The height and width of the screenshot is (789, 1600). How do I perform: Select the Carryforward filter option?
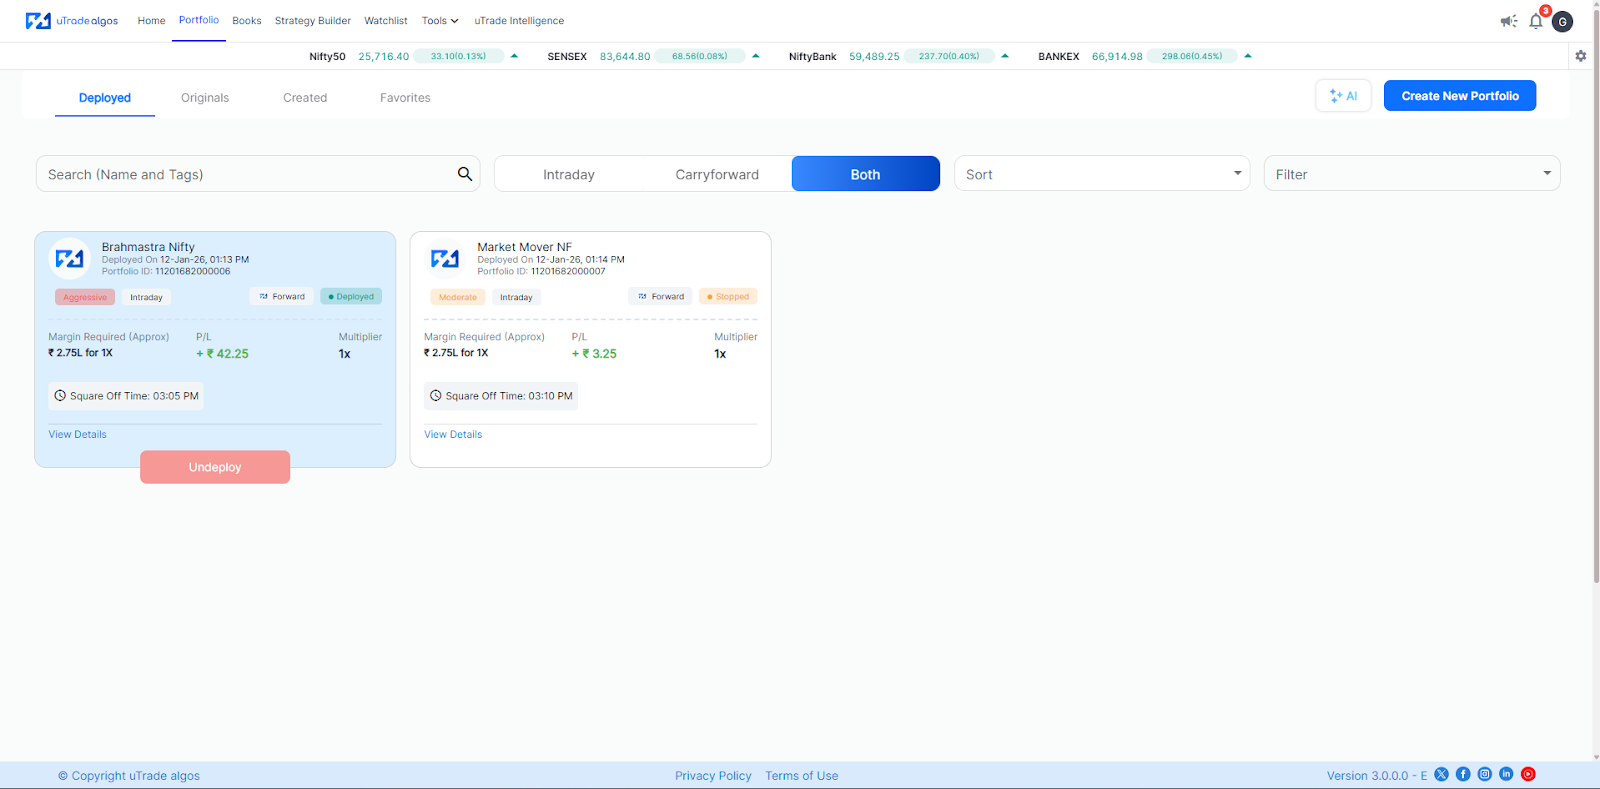[717, 174]
